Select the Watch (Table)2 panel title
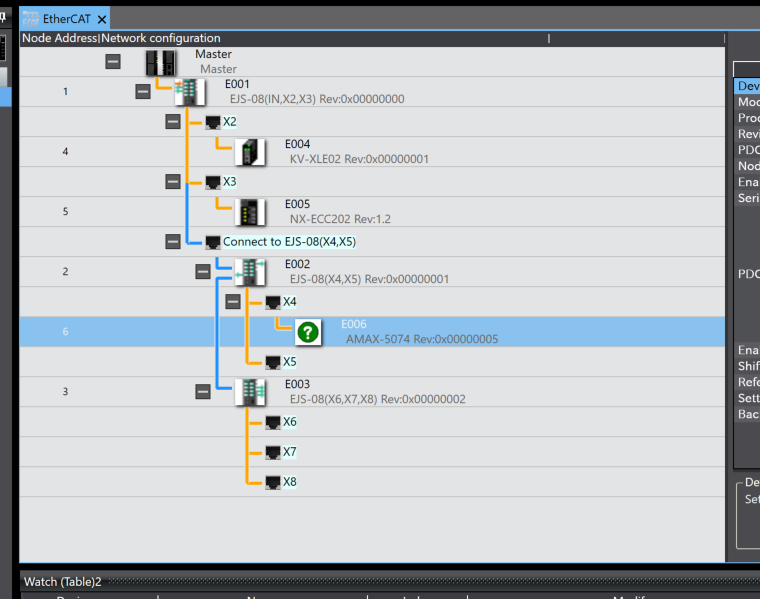 click(62, 582)
